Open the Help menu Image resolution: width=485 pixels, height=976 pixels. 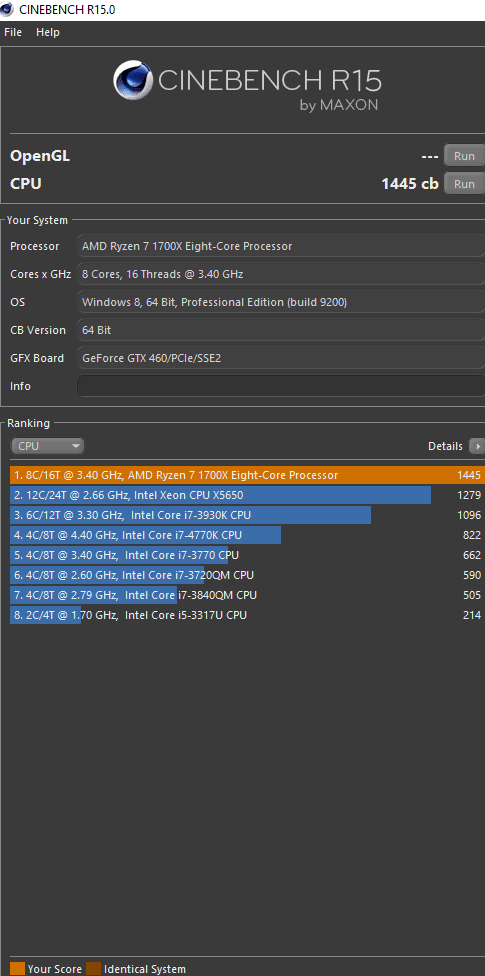pos(48,32)
